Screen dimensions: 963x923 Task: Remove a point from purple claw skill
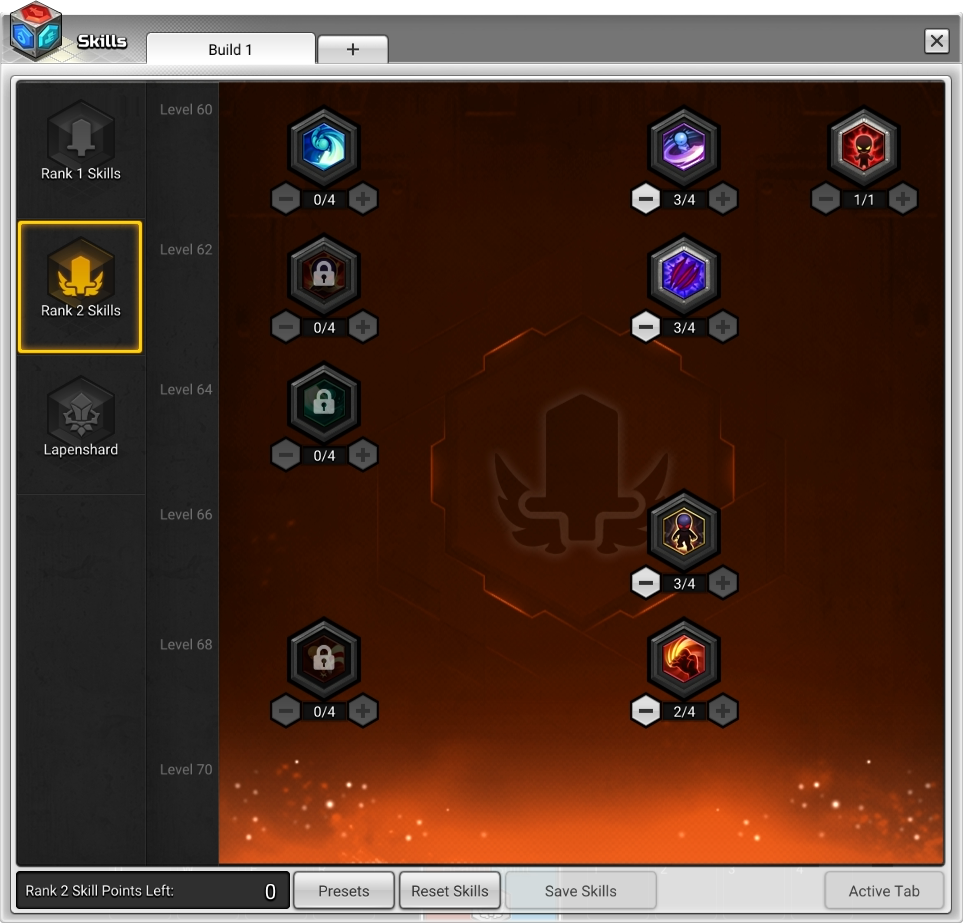click(x=645, y=327)
